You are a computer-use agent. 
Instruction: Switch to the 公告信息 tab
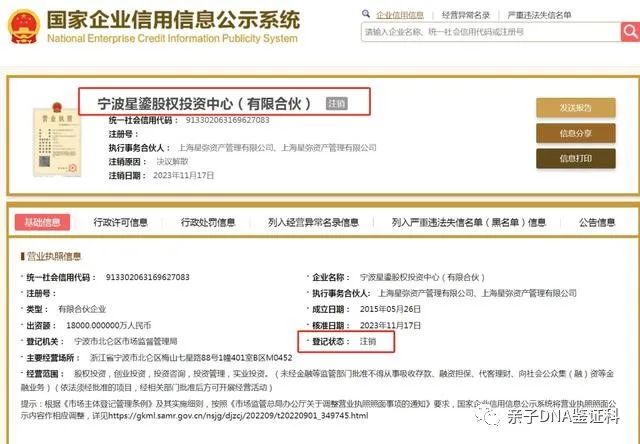597,222
